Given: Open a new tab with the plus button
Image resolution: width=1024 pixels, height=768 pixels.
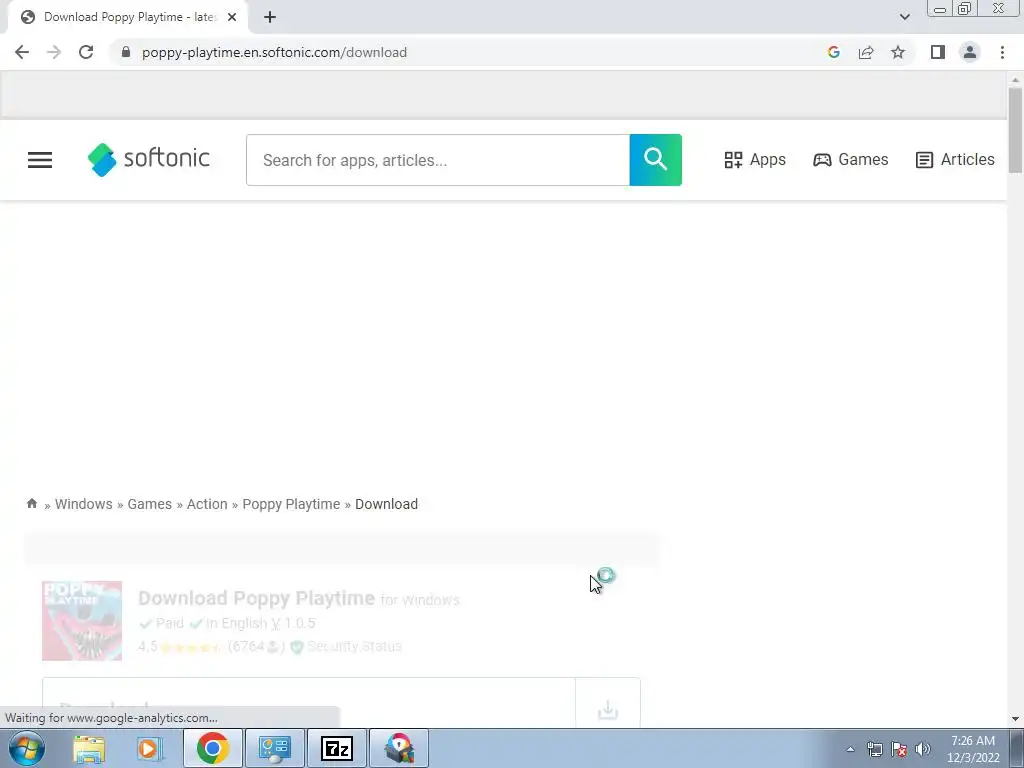Looking at the screenshot, I should click(x=270, y=17).
